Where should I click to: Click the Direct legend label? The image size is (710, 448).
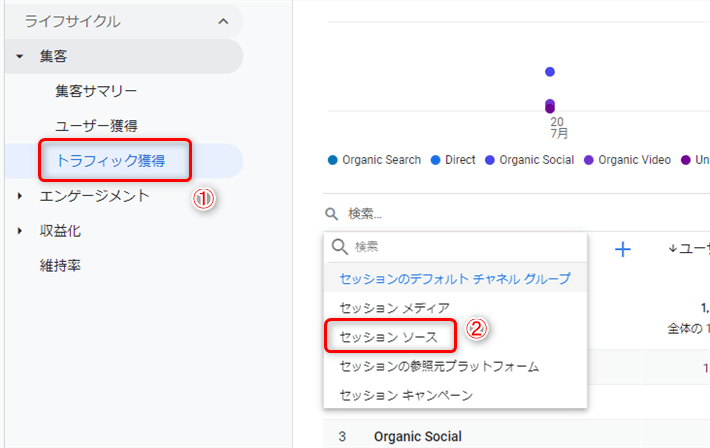point(461,160)
